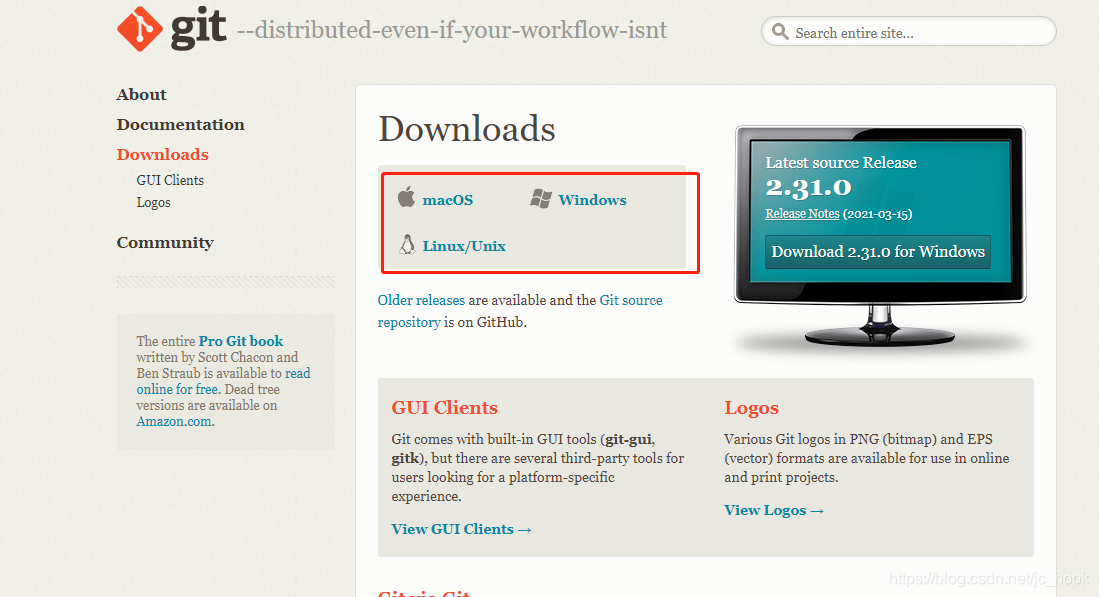Open the About page
This screenshot has height=597, width=1099.
pyautogui.click(x=141, y=95)
